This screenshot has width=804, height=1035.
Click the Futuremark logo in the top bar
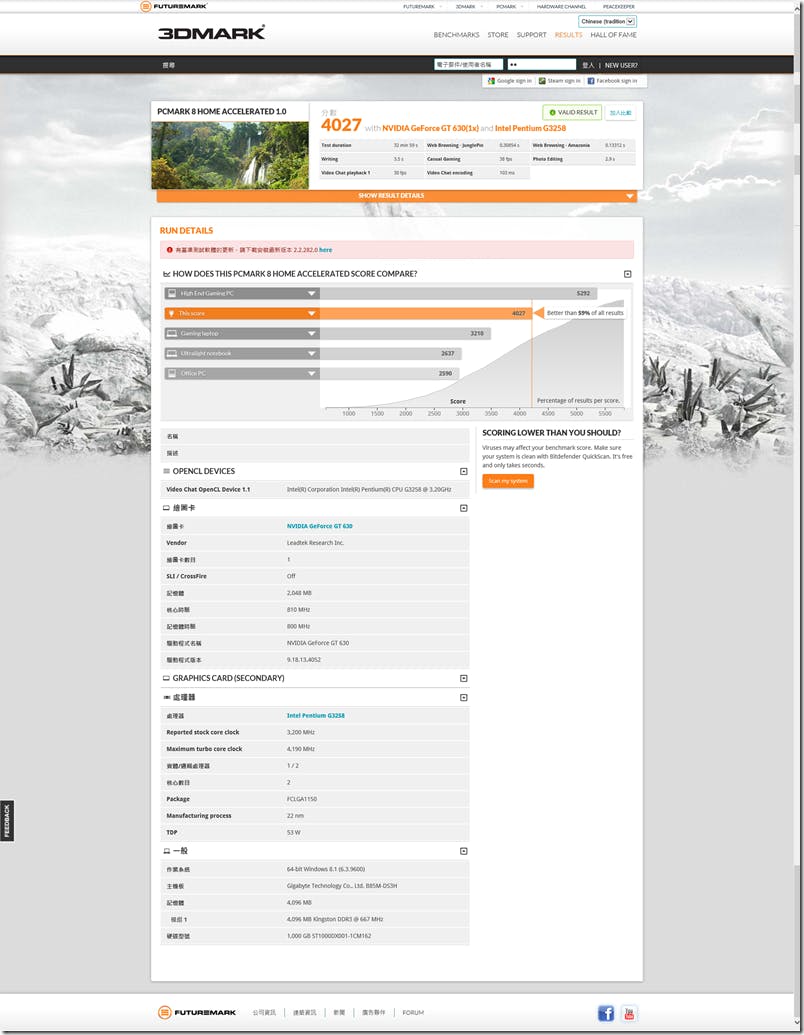(x=174, y=7)
